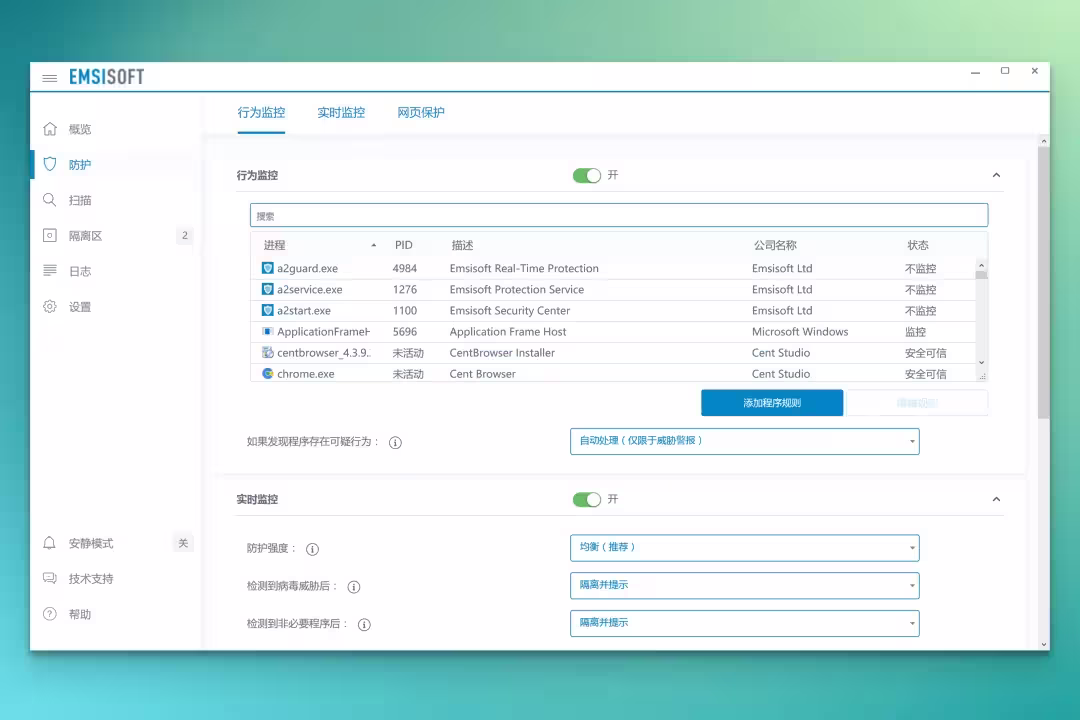Collapse the 行为监控 section with its chevron
Image resolution: width=1080 pixels, height=720 pixels.
996,175
